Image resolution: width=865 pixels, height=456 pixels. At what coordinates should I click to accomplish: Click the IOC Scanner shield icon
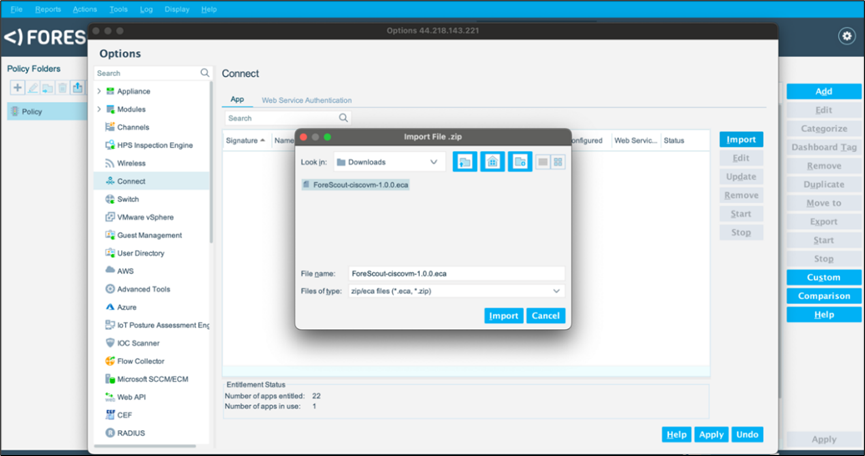click(x=110, y=343)
